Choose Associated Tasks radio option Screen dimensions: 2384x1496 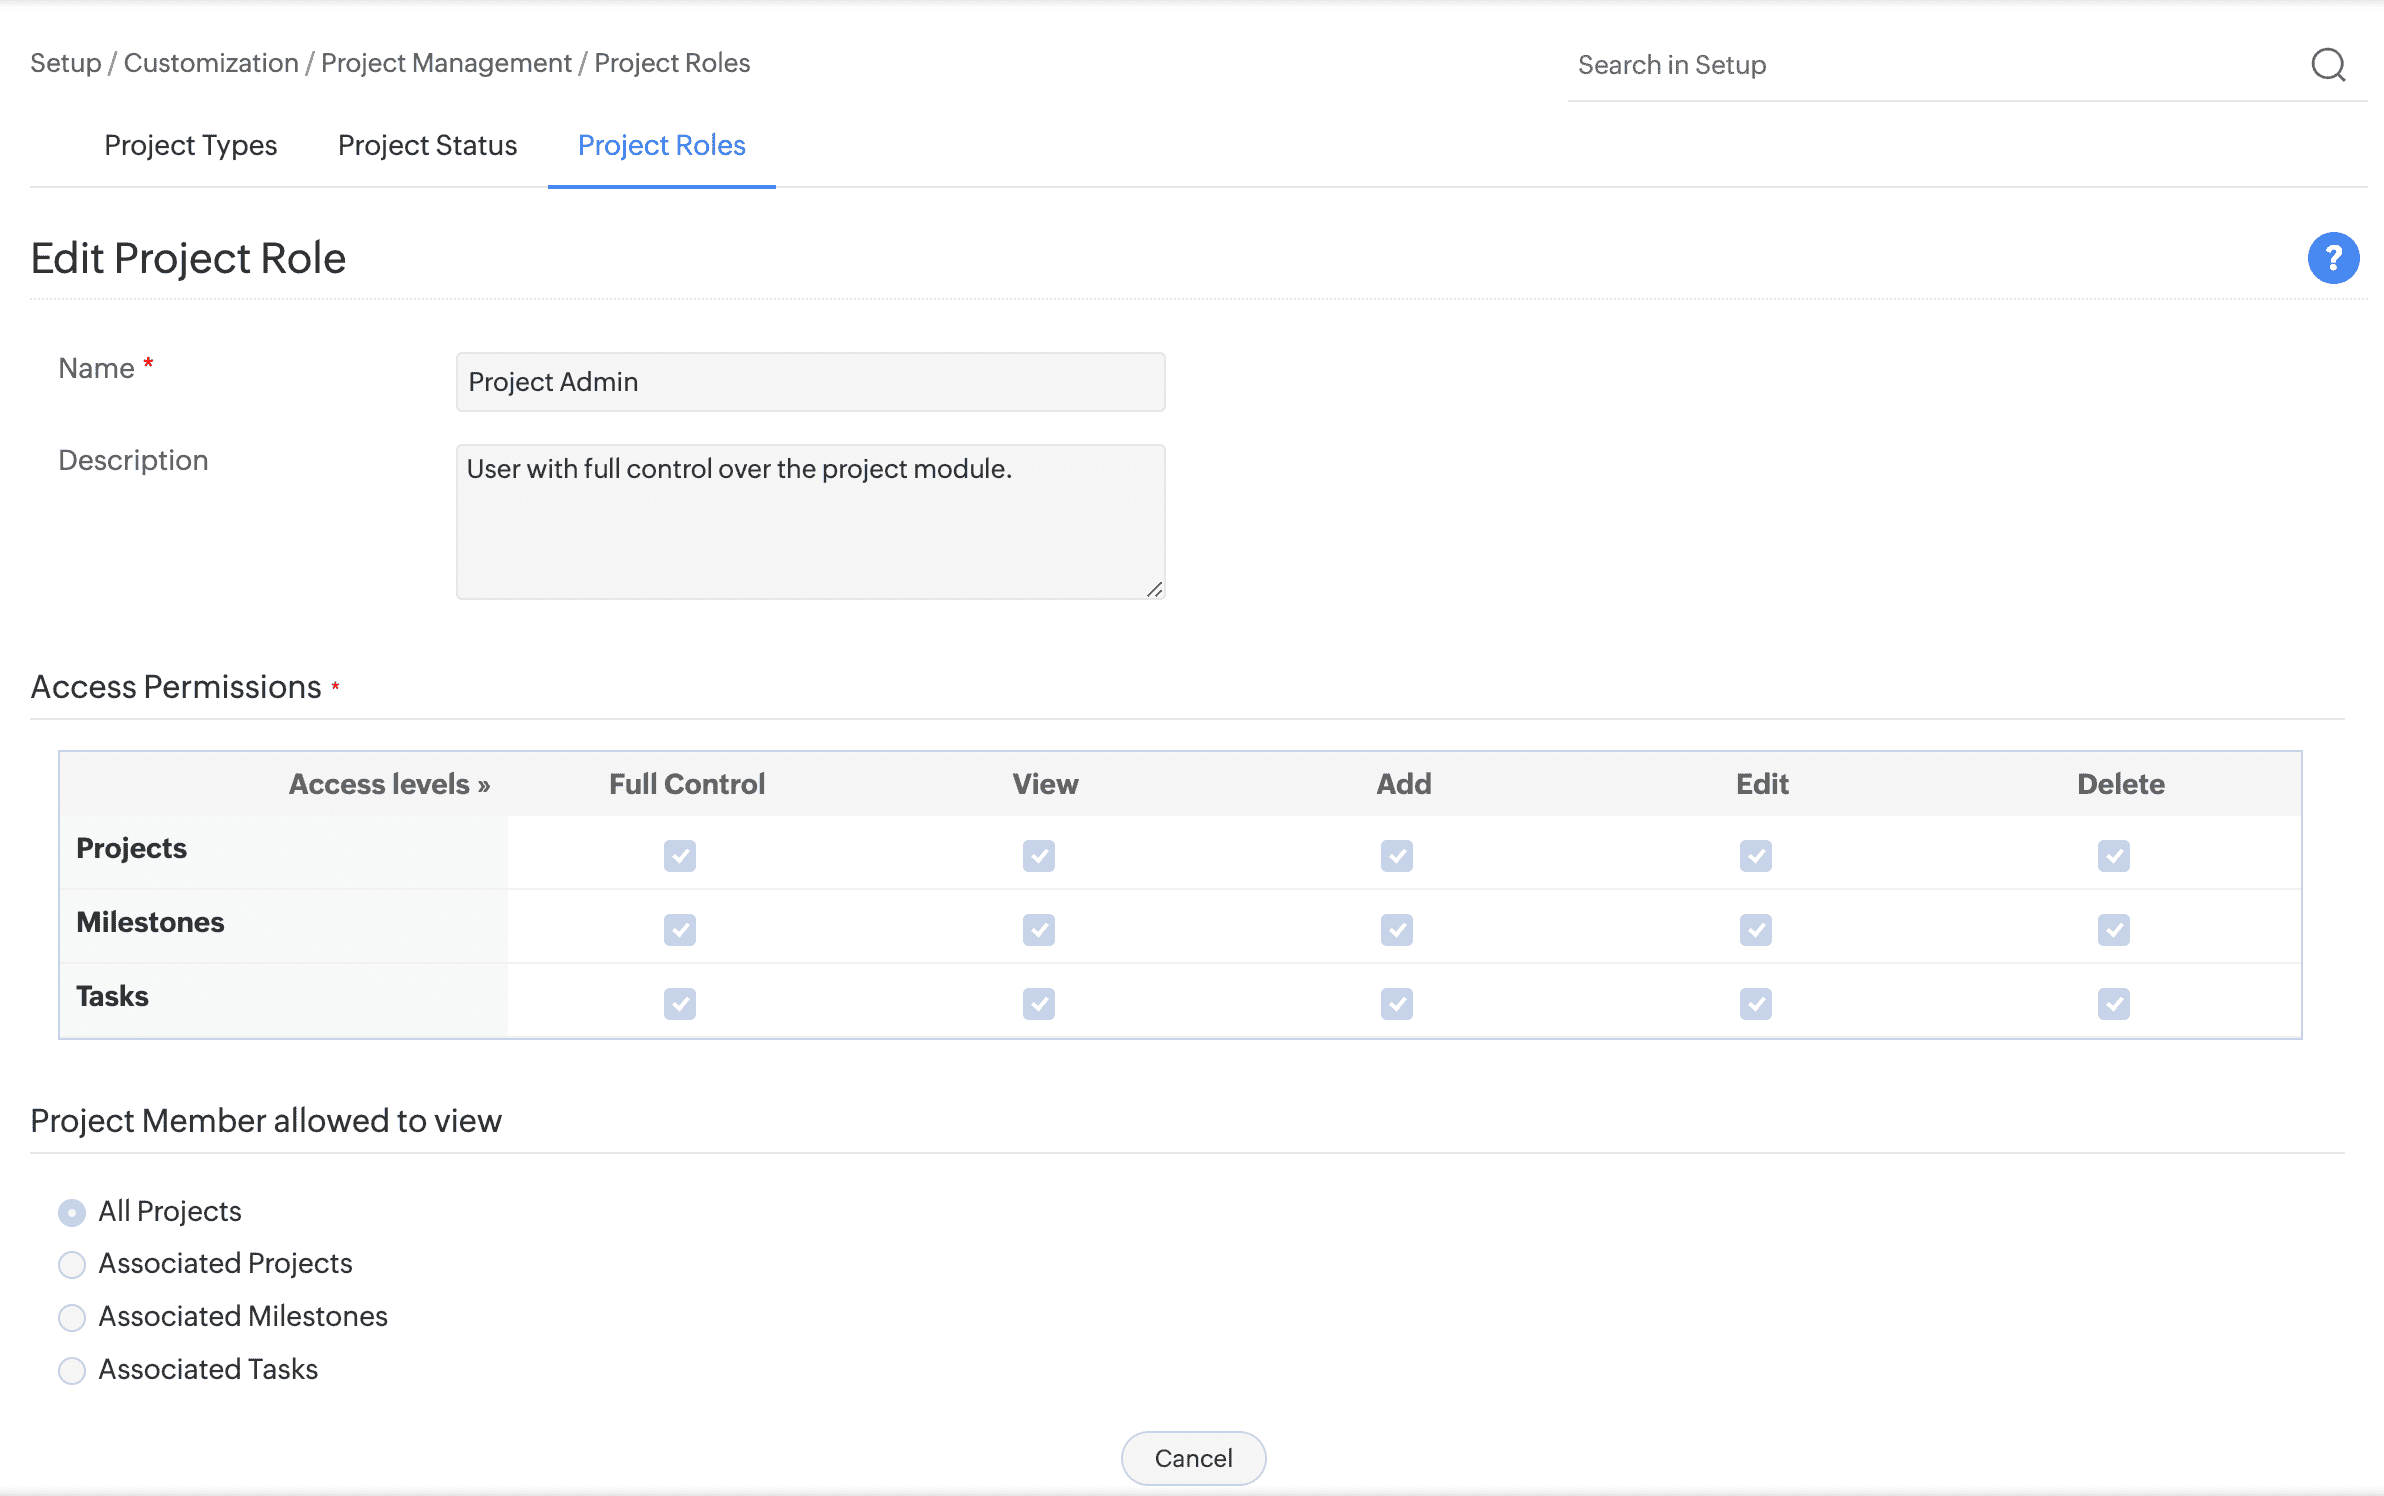(x=72, y=1370)
